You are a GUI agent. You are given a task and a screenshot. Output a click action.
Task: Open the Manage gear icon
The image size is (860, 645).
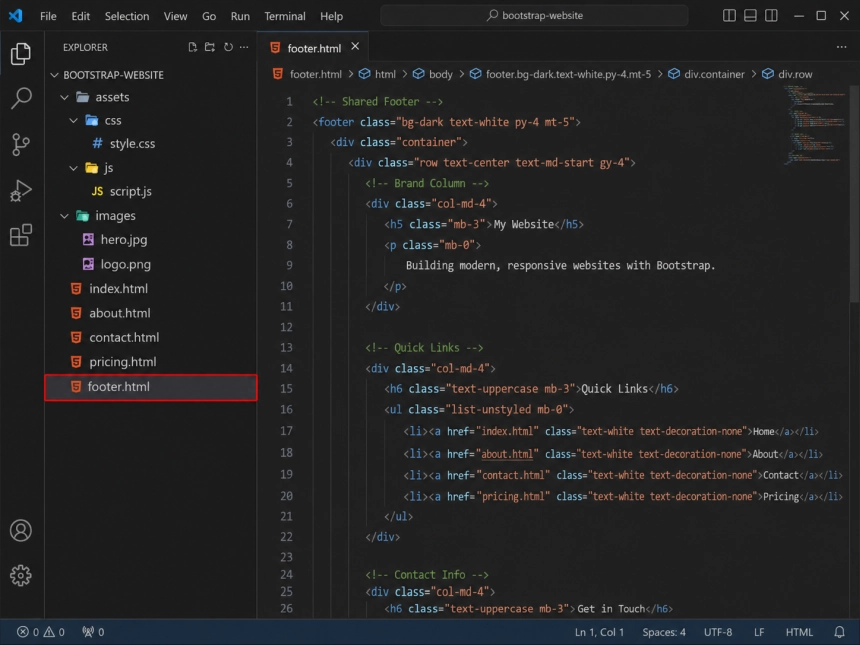tap(21, 575)
